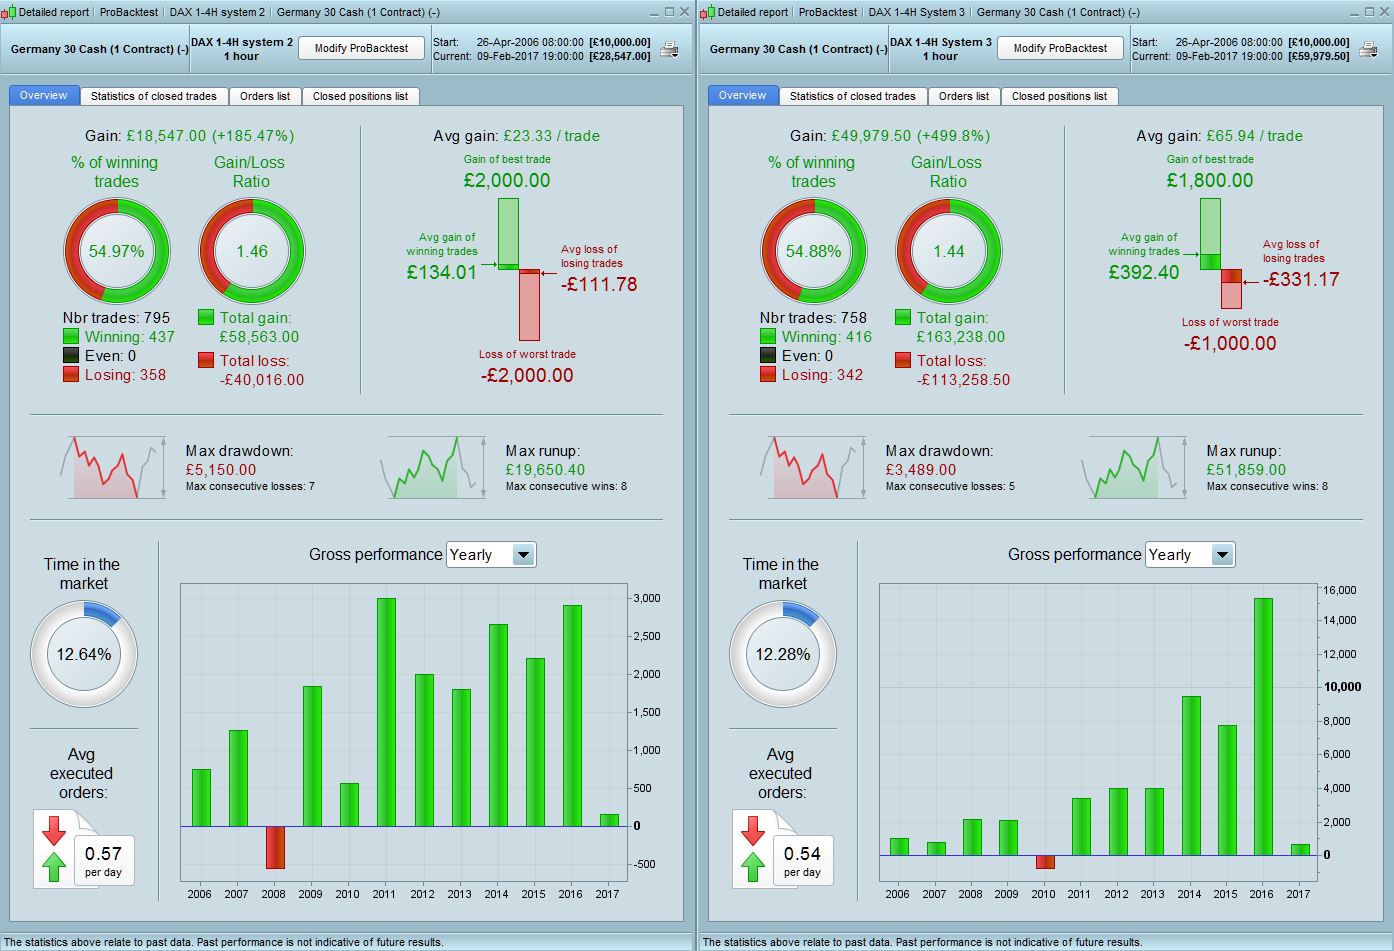Expand the Yearly dropdown in system 2 window

tap(491, 555)
